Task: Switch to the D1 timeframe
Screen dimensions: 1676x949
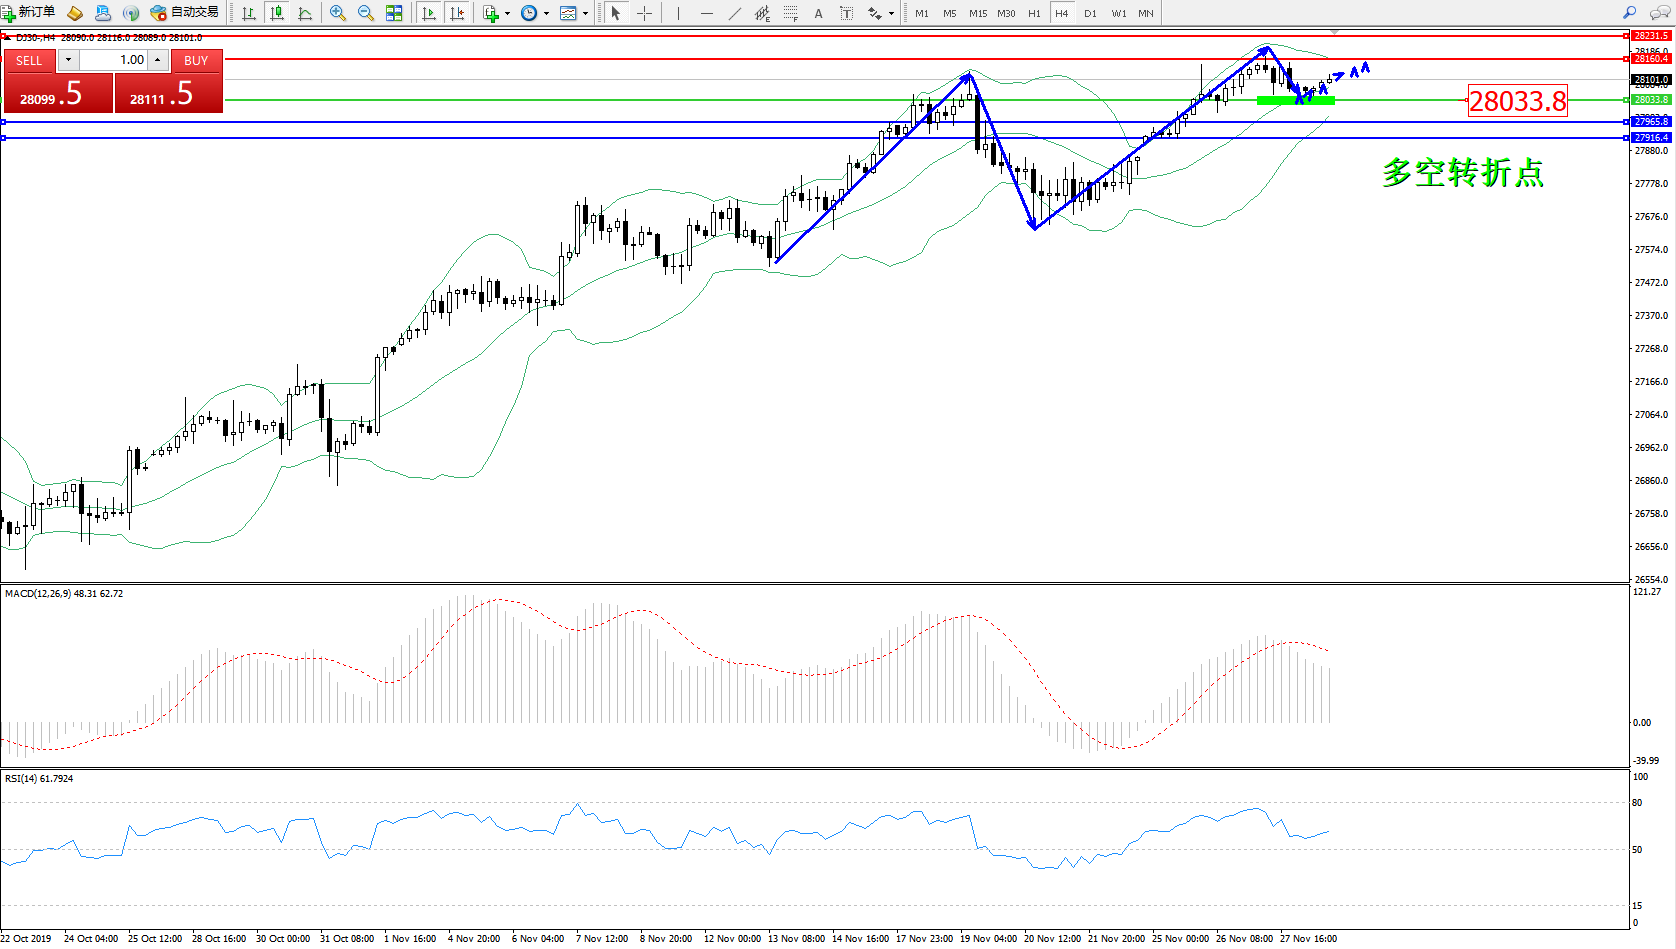Action: 1090,13
